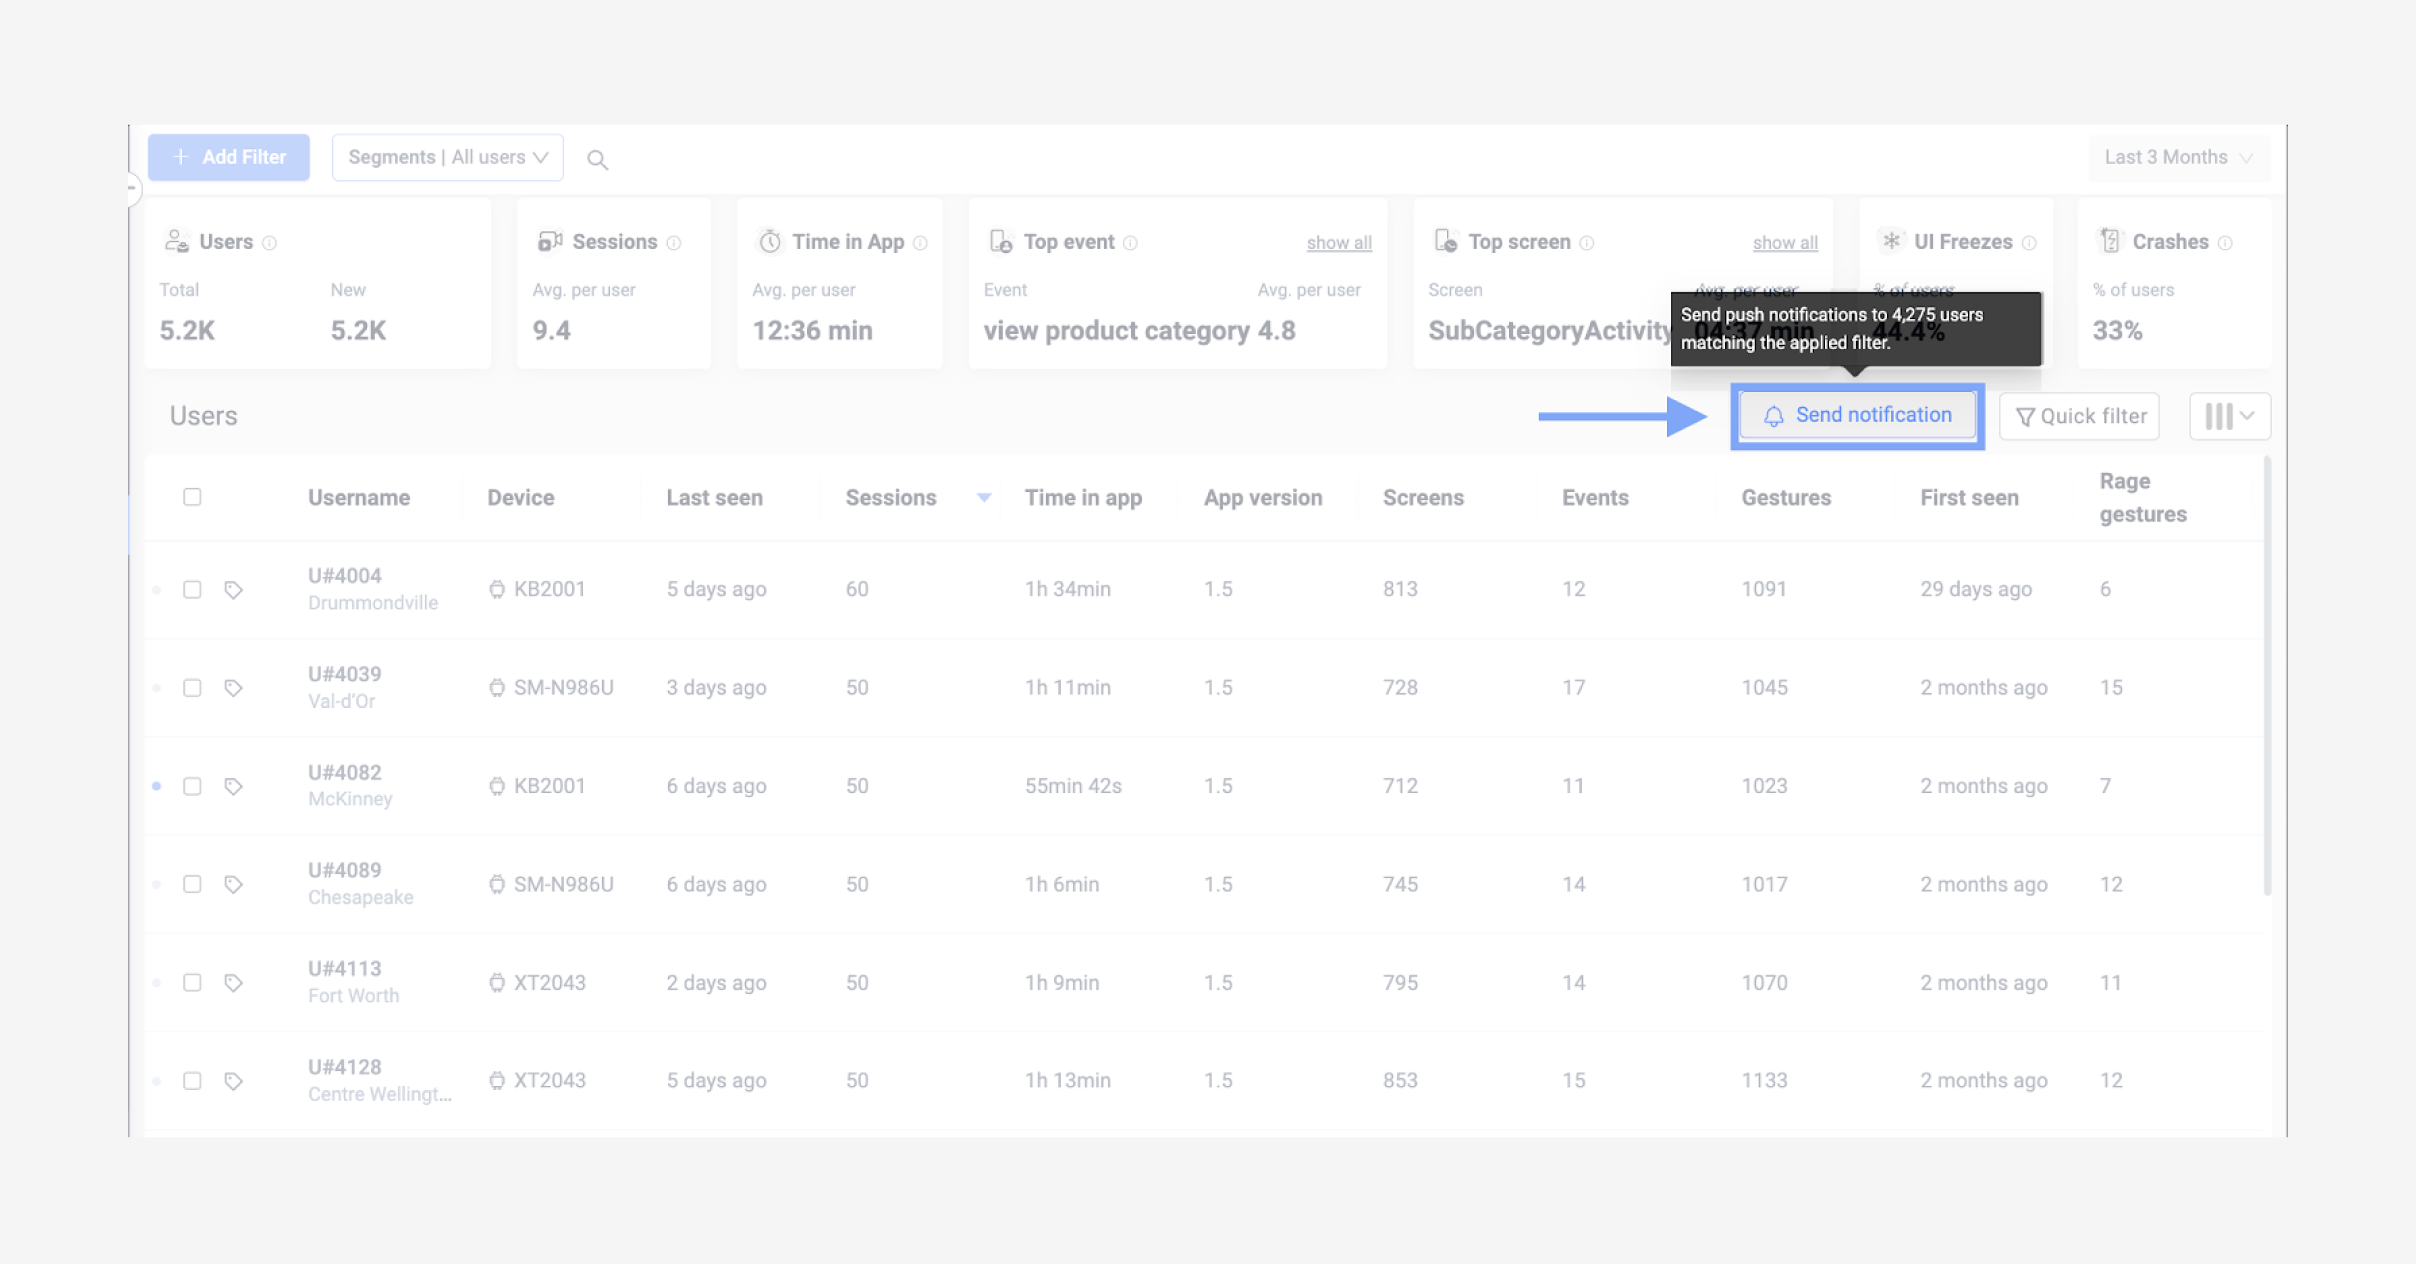This screenshot has width=2416, height=1264.
Task: Click the Sessions card camera icon
Action: point(549,241)
